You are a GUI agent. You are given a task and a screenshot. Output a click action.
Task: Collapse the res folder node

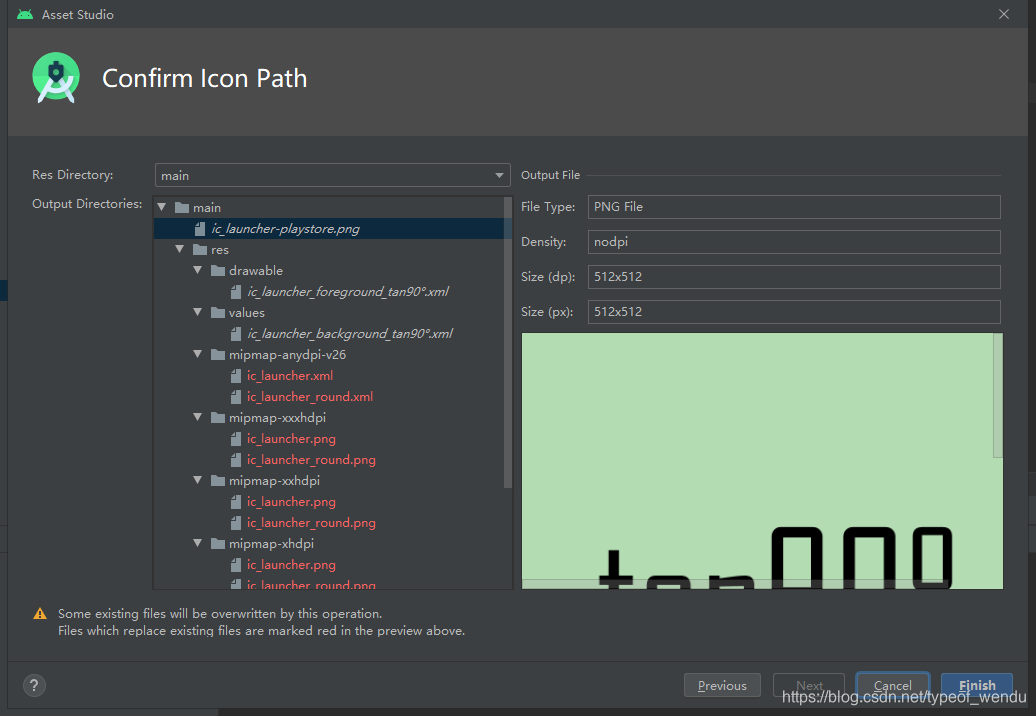pos(180,250)
